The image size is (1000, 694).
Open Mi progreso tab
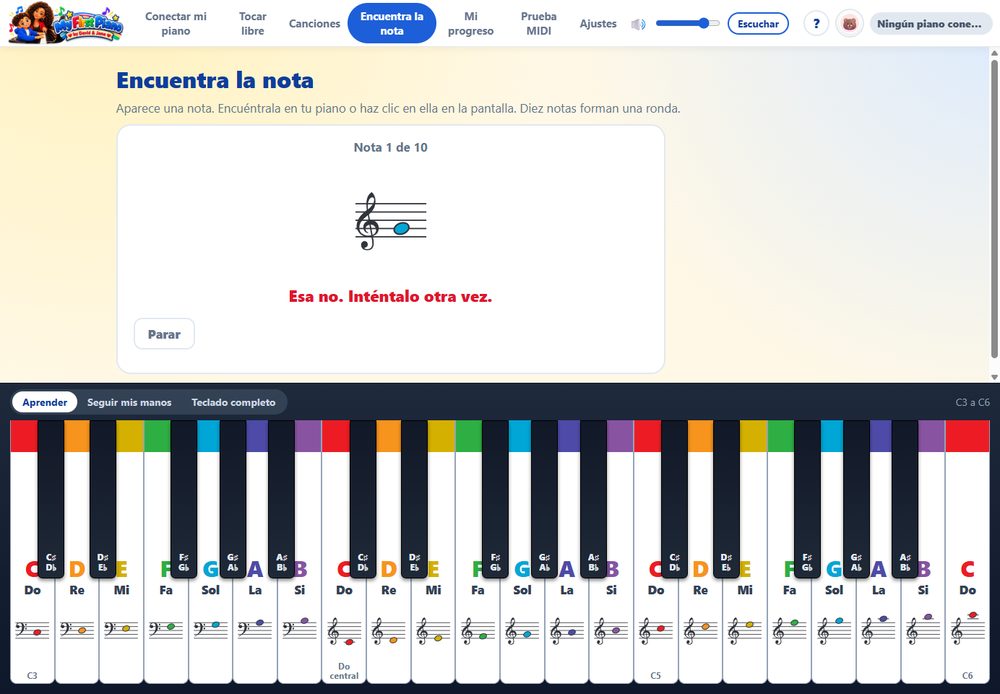[x=471, y=24]
